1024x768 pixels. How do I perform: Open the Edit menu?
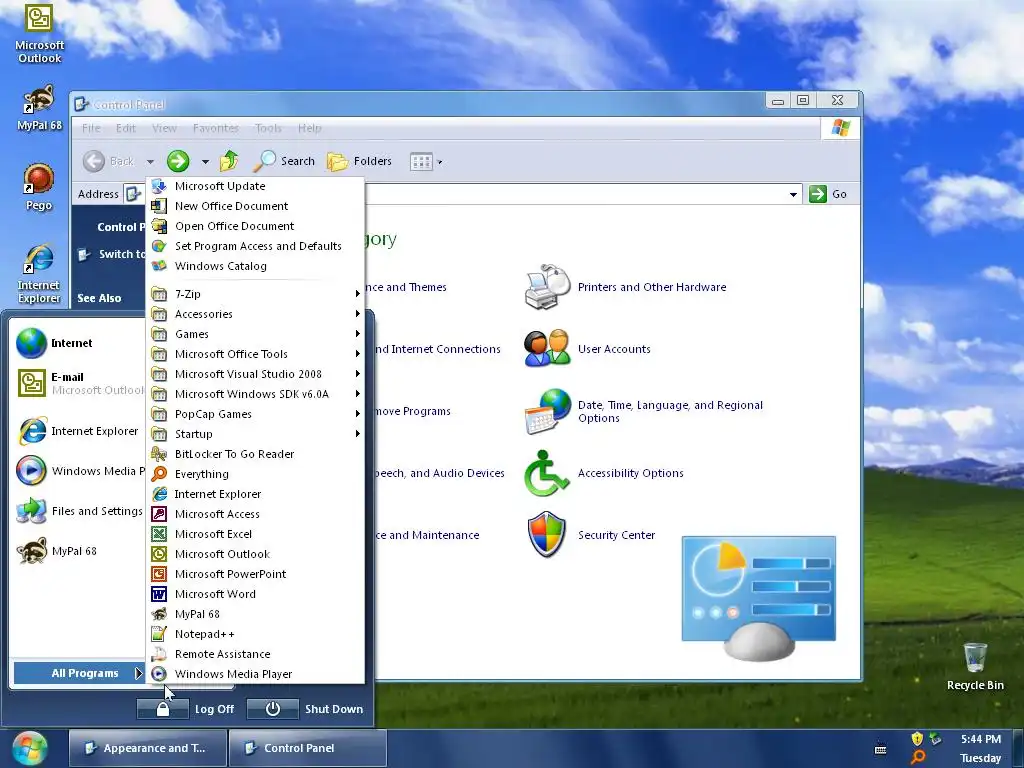[x=125, y=129]
